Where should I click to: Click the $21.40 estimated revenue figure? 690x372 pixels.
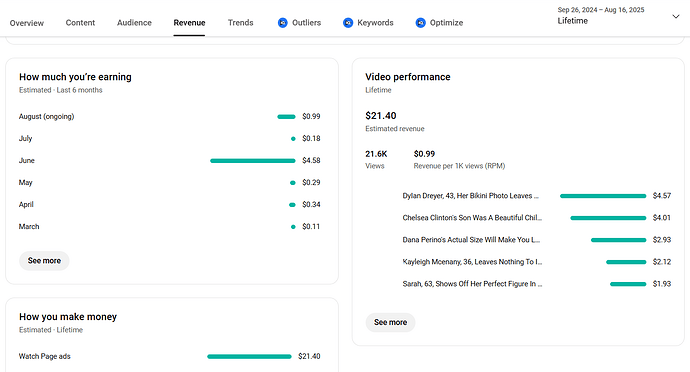[x=381, y=116]
